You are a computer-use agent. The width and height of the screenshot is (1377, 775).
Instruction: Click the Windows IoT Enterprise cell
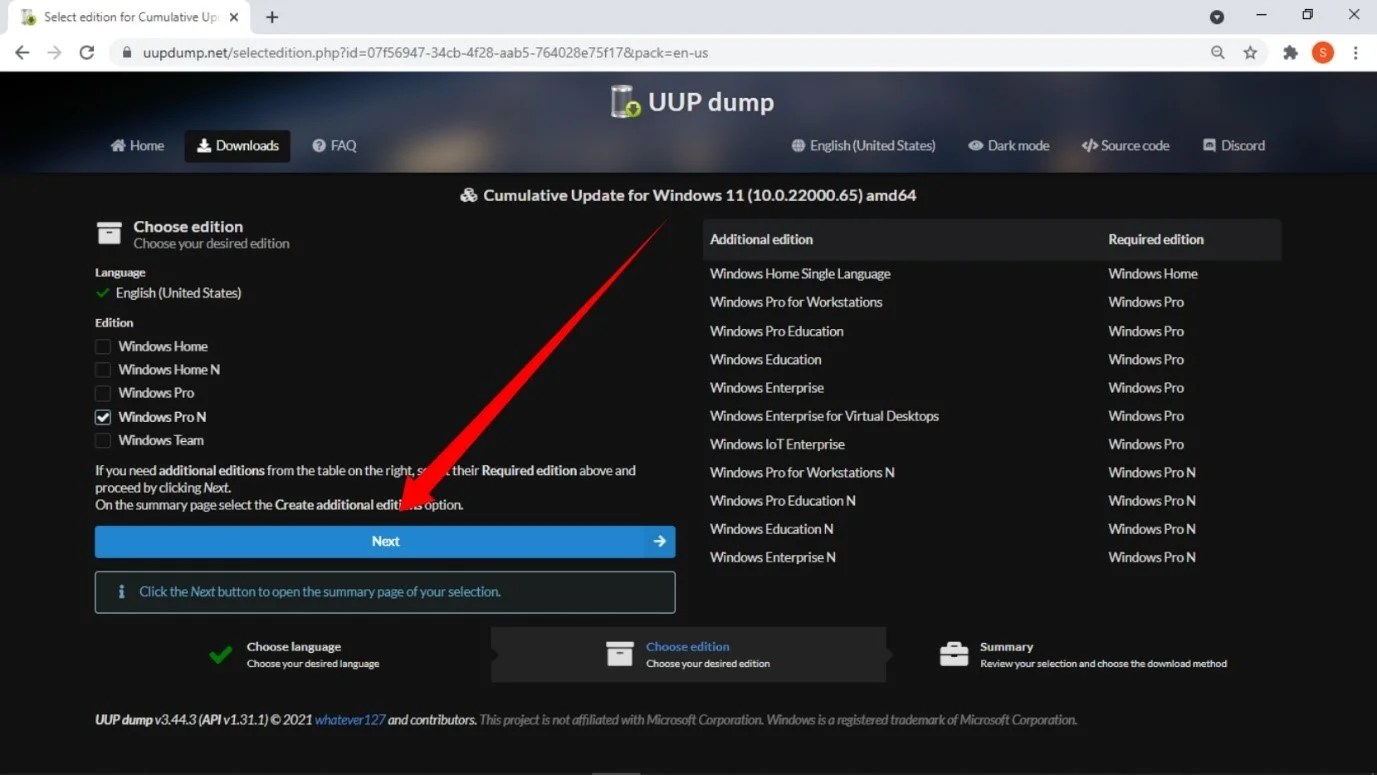777,444
